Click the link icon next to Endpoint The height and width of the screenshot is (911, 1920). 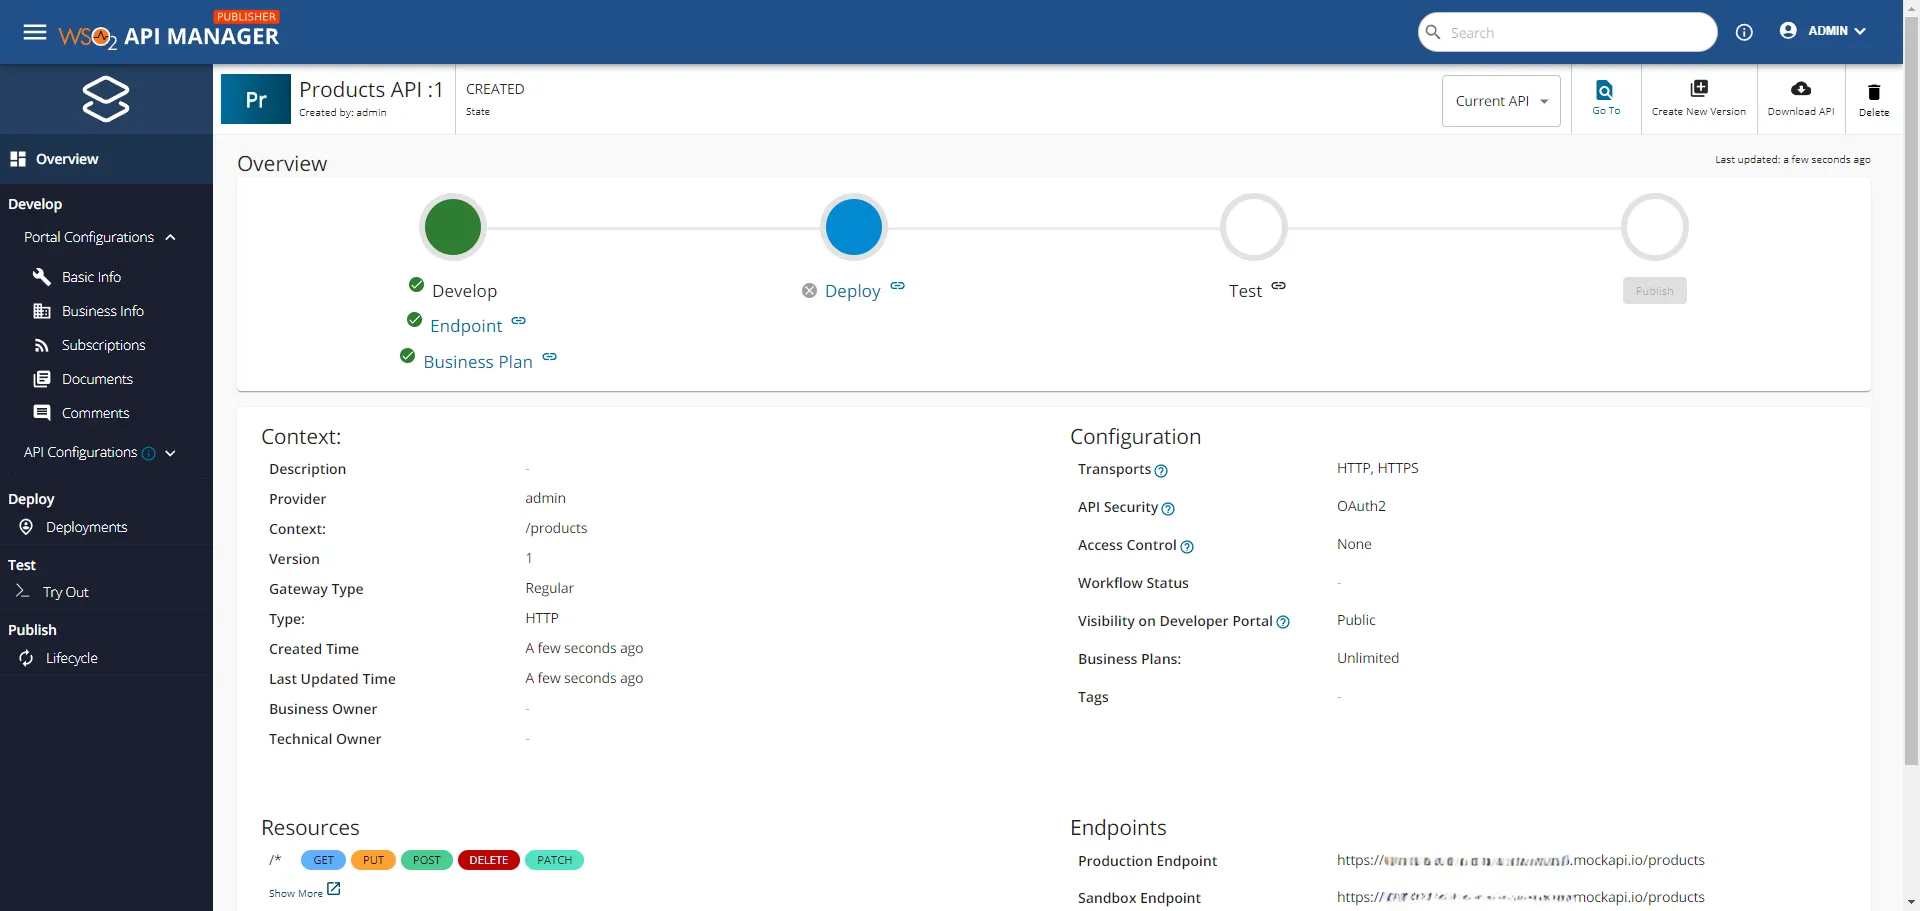point(518,321)
